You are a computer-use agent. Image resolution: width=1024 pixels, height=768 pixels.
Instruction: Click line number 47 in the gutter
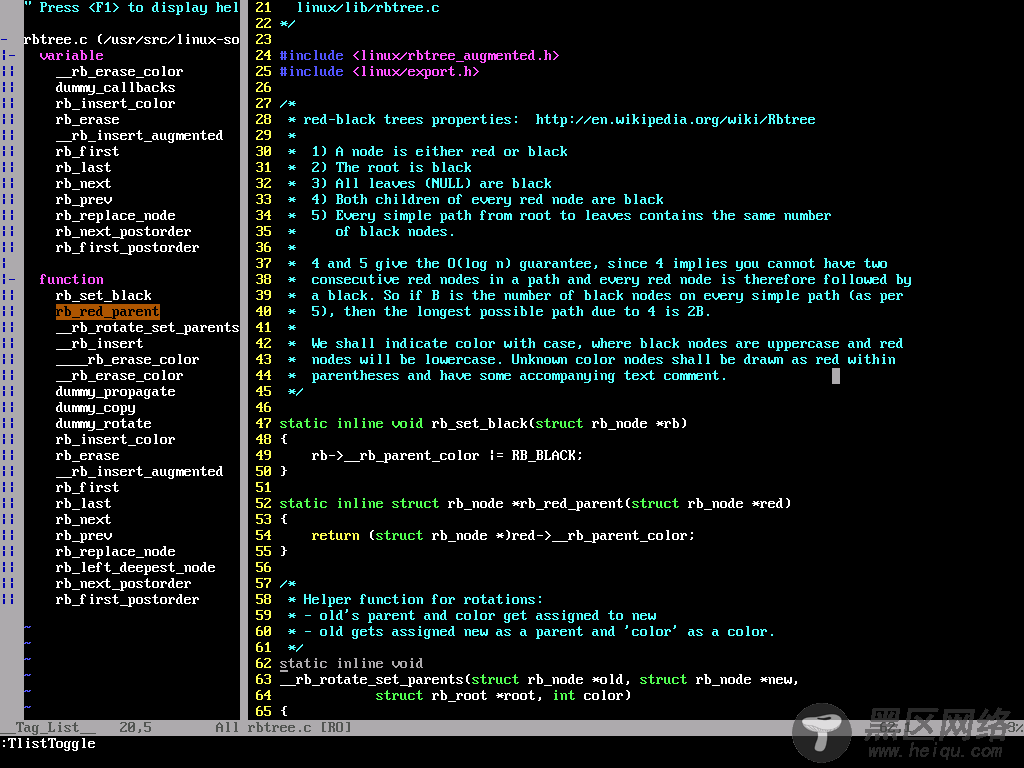(x=263, y=424)
